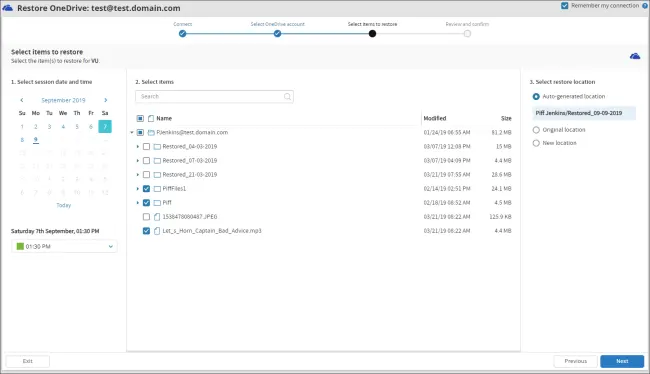Expand the Restored_07-03-2019 folder

[x=138, y=161]
